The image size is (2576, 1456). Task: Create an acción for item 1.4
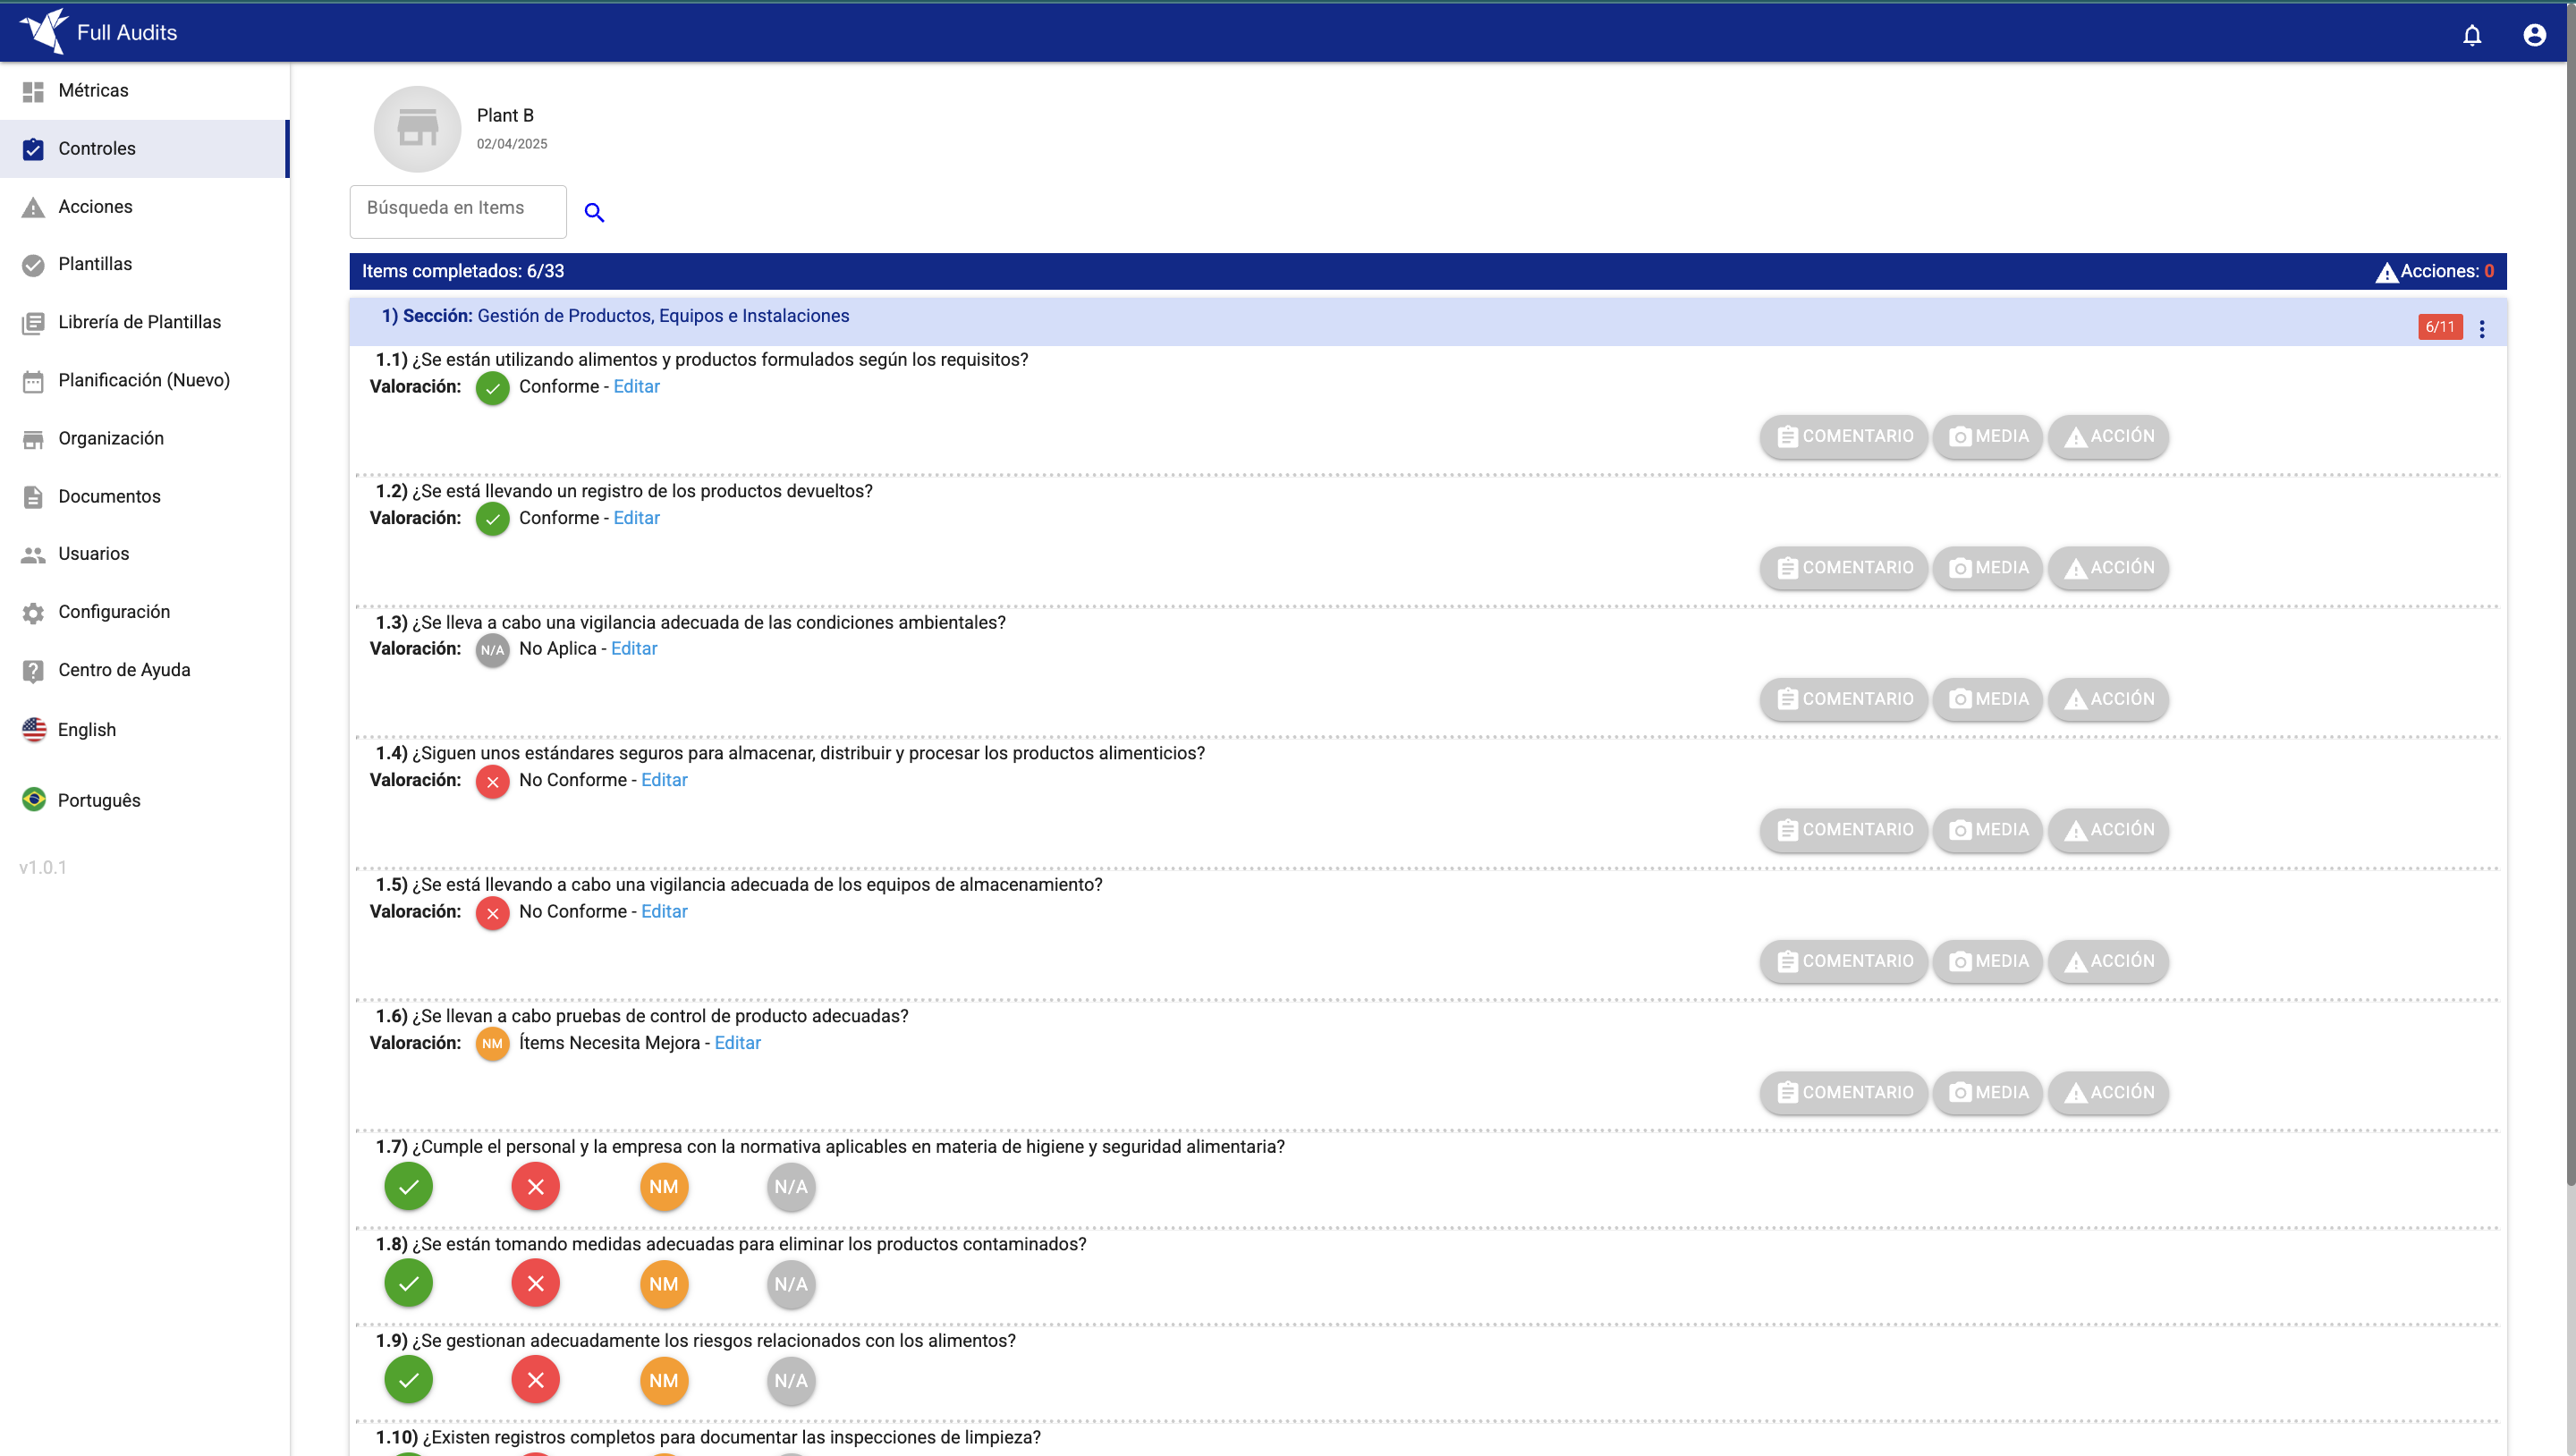2108,830
